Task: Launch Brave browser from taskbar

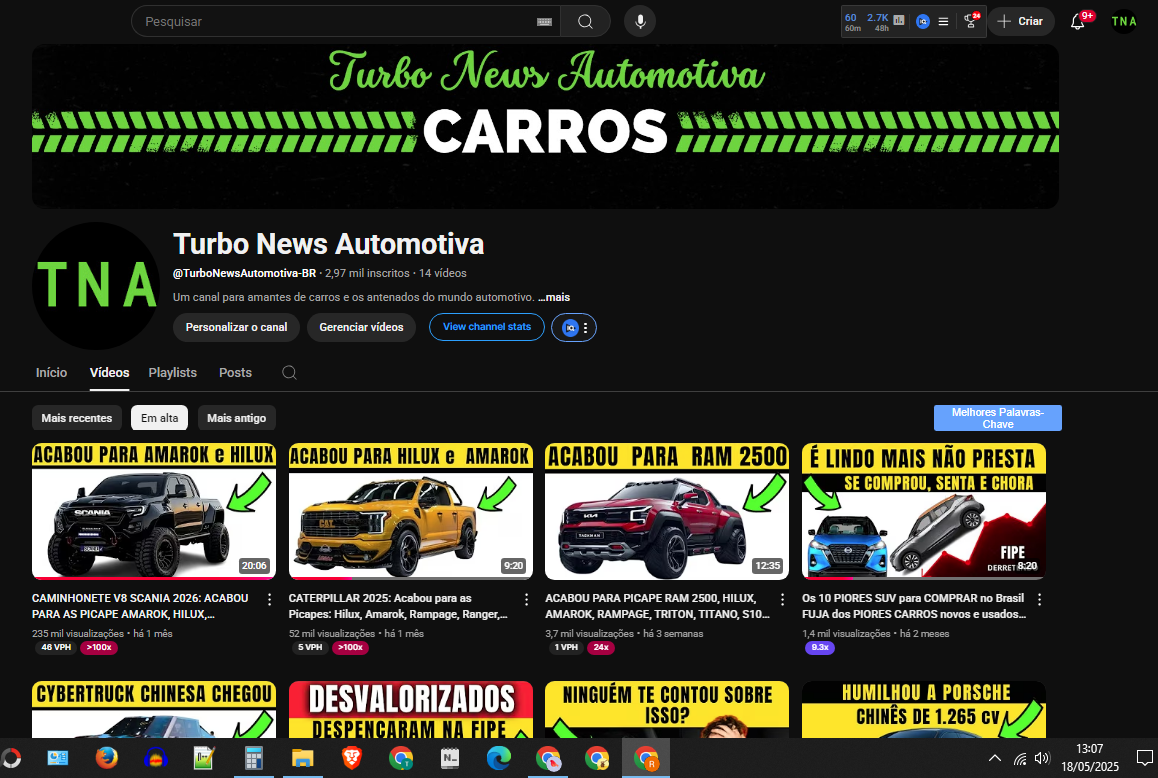Action: [352, 758]
